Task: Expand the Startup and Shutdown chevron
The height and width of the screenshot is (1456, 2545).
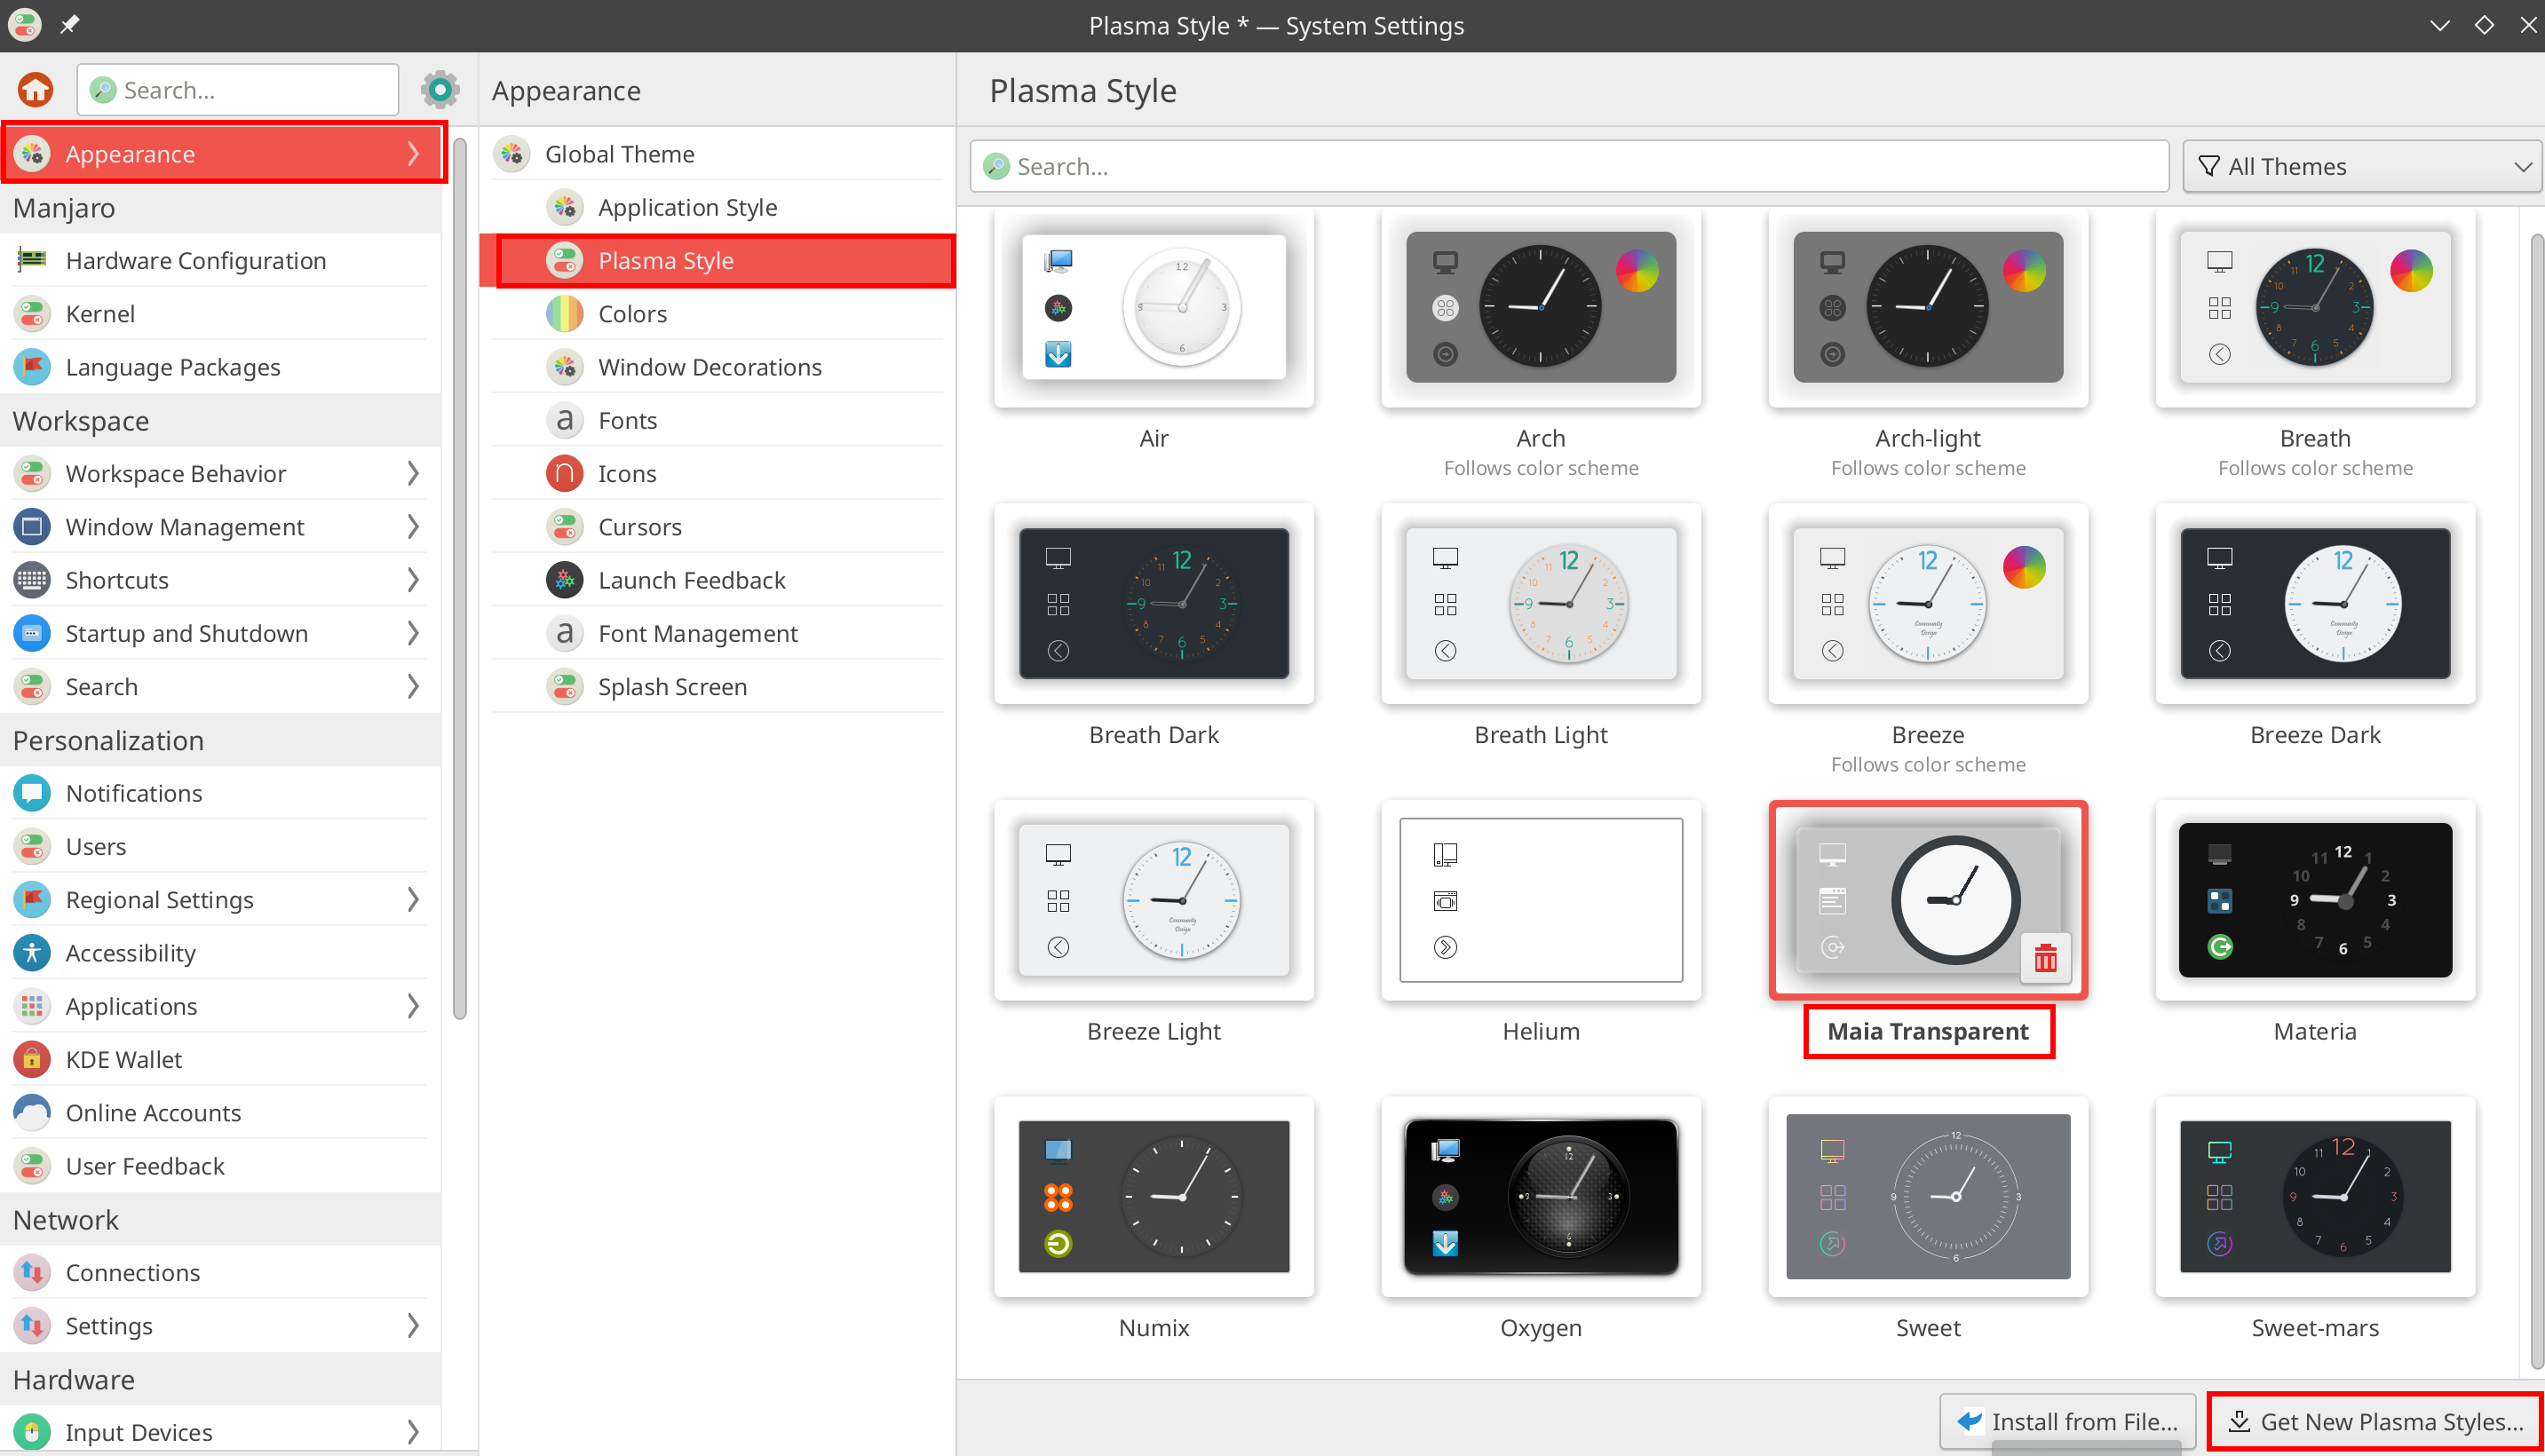Action: click(x=413, y=633)
